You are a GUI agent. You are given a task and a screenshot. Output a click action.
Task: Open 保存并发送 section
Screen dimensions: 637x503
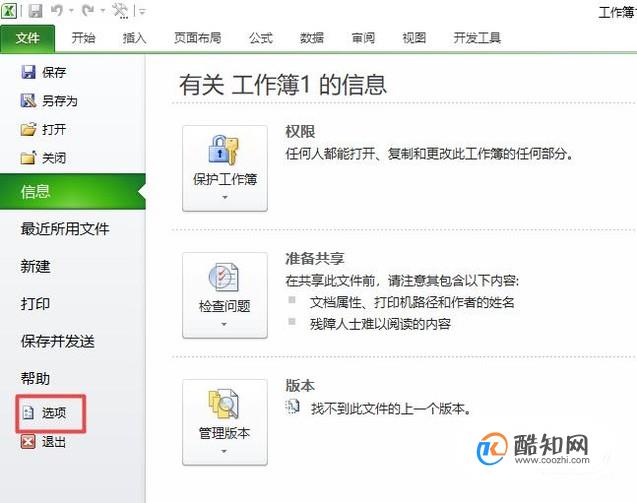pos(58,341)
